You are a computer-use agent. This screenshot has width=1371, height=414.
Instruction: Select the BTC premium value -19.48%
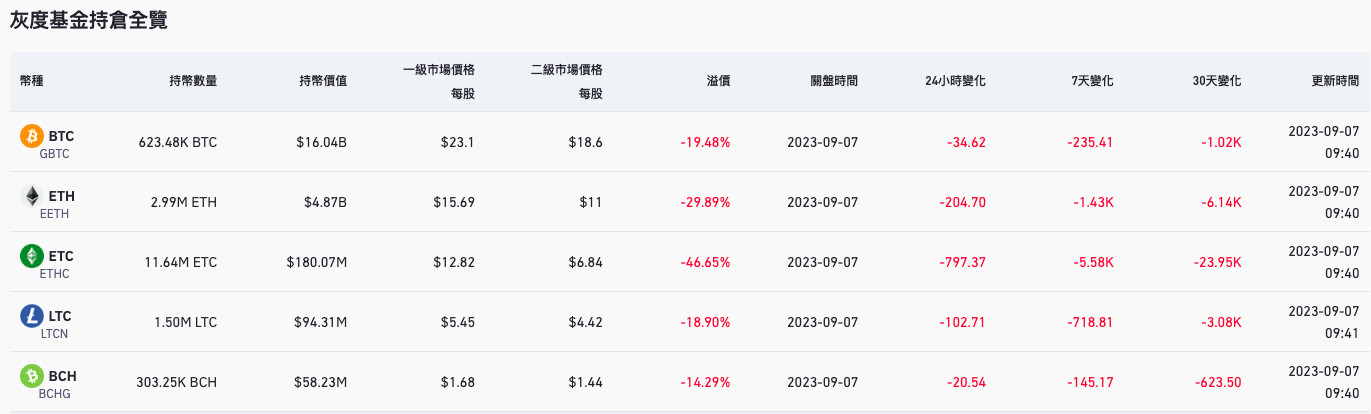click(705, 142)
